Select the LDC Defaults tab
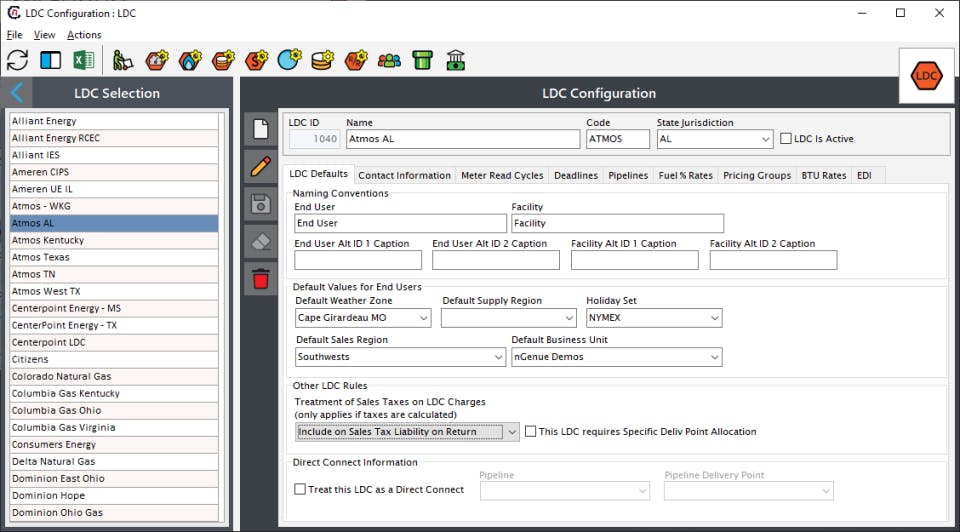 [x=318, y=174]
